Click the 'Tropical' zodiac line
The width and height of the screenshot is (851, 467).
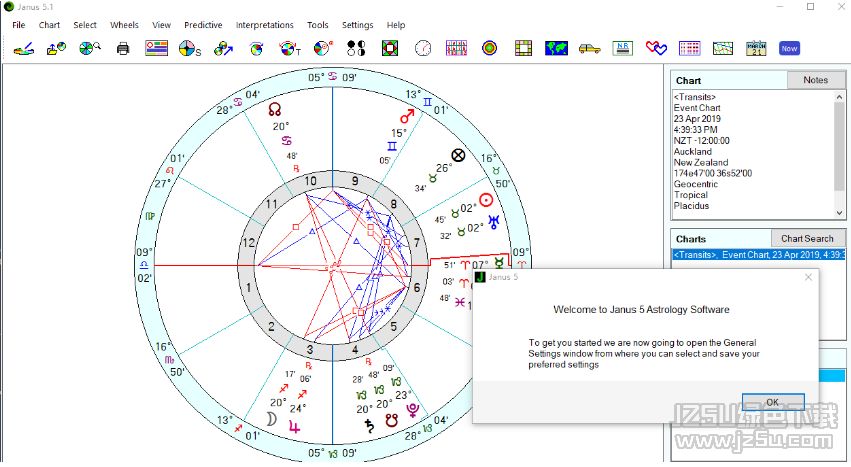(690, 195)
